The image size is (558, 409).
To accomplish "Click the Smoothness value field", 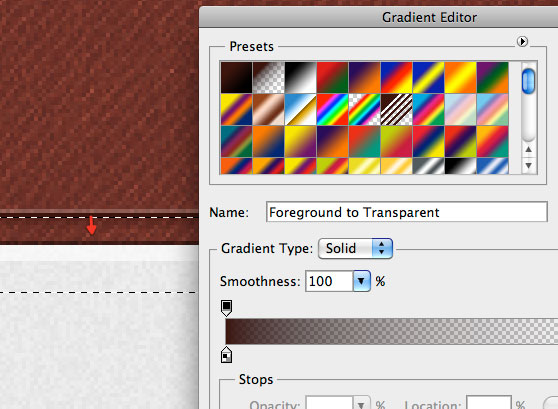I will pyautogui.click(x=330, y=281).
